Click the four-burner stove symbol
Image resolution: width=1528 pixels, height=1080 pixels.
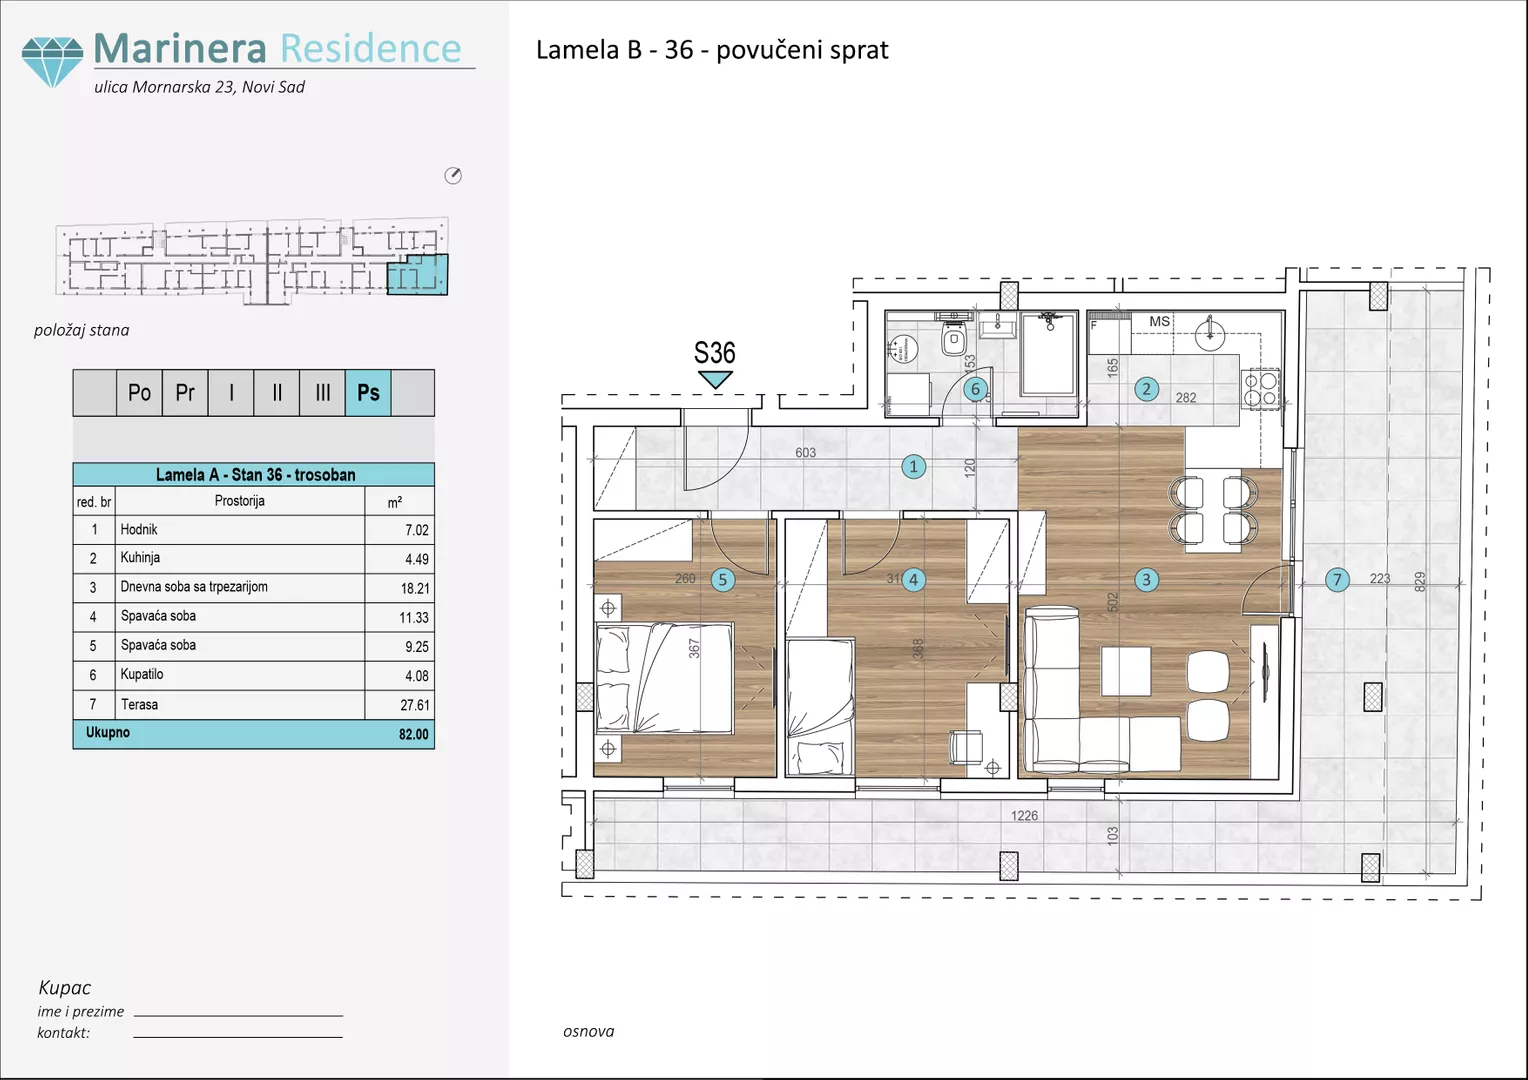tap(1262, 388)
